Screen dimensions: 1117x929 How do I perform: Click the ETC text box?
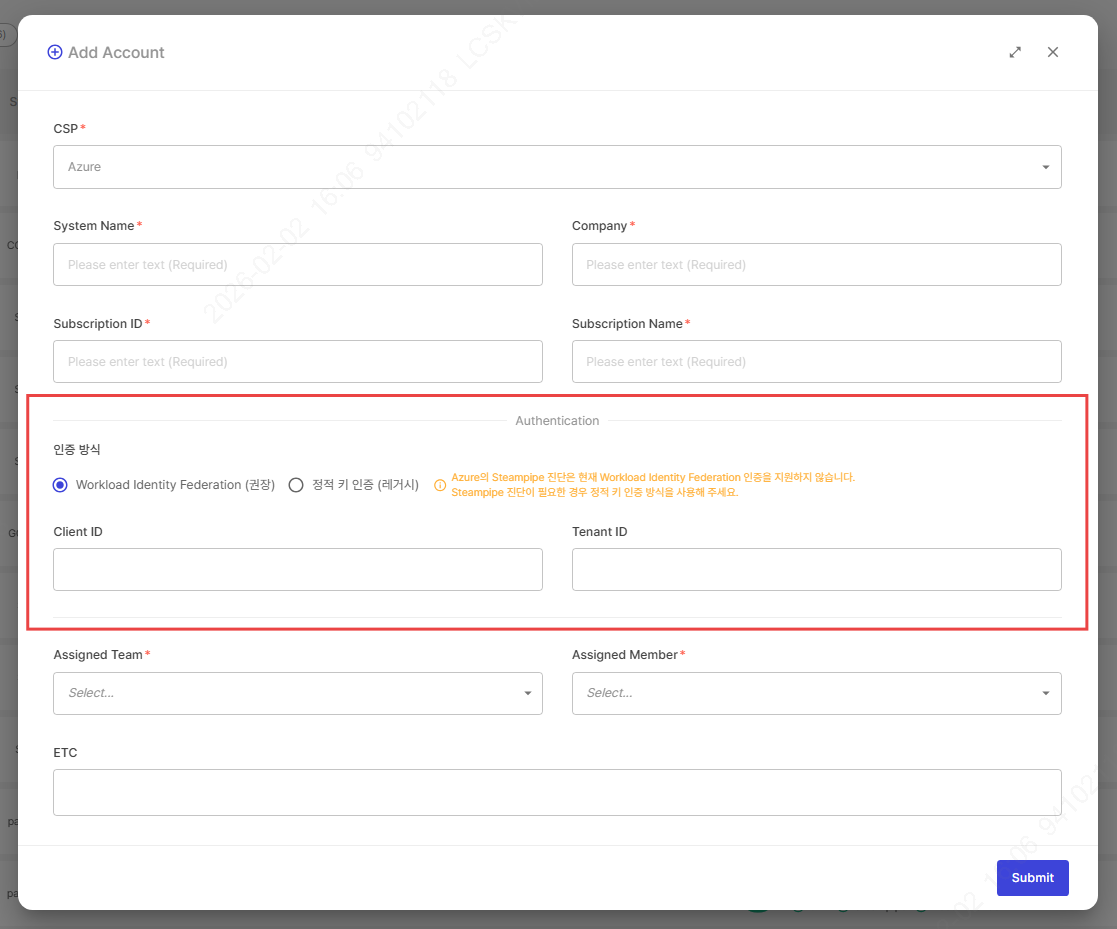557,792
